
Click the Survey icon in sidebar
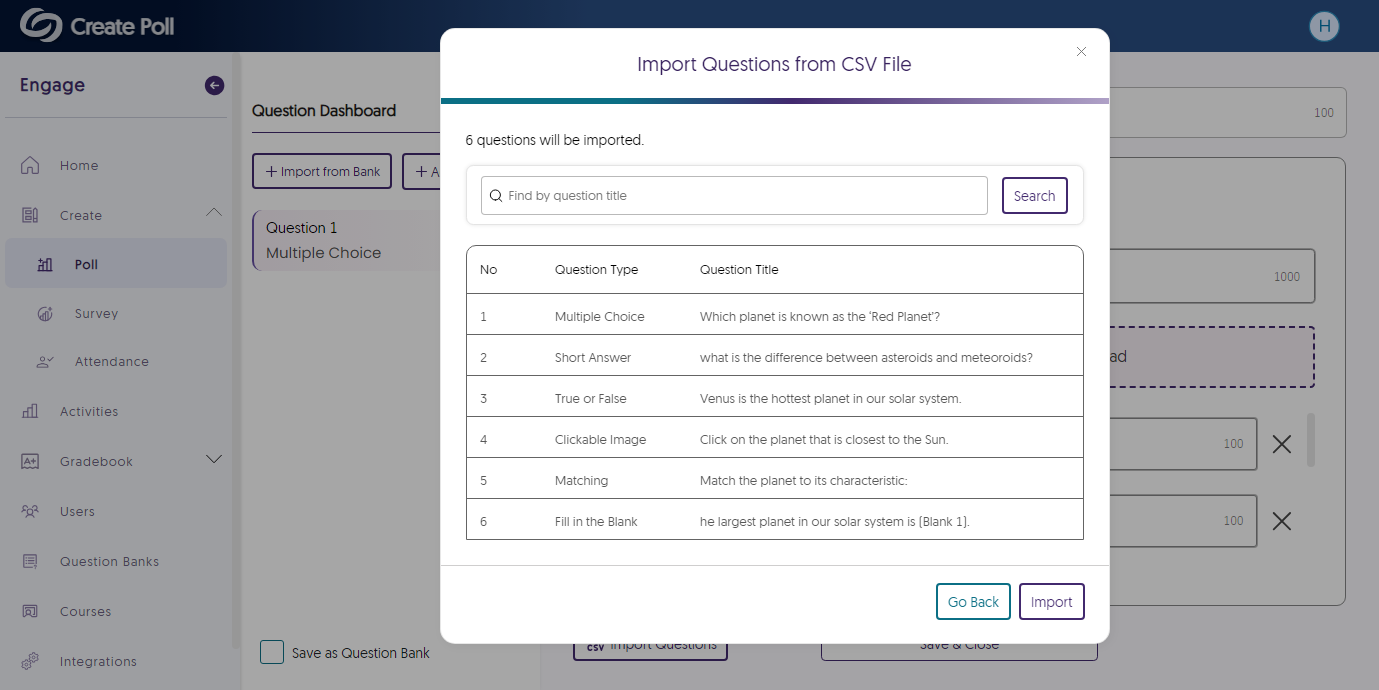pos(45,313)
